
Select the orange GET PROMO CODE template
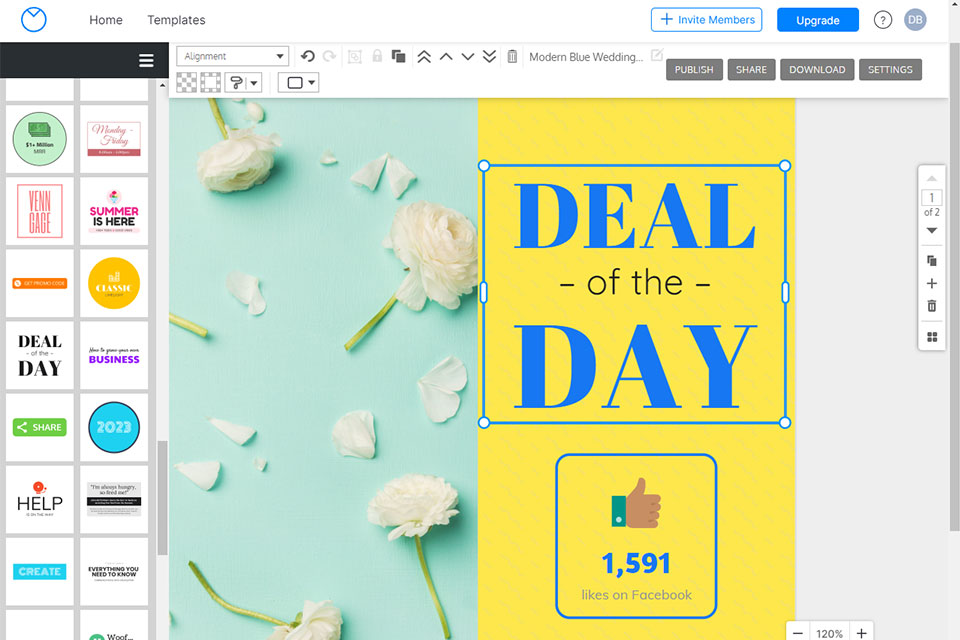[40, 283]
